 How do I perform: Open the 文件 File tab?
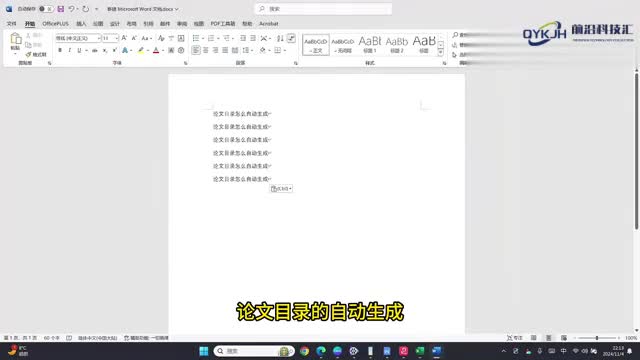point(11,24)
